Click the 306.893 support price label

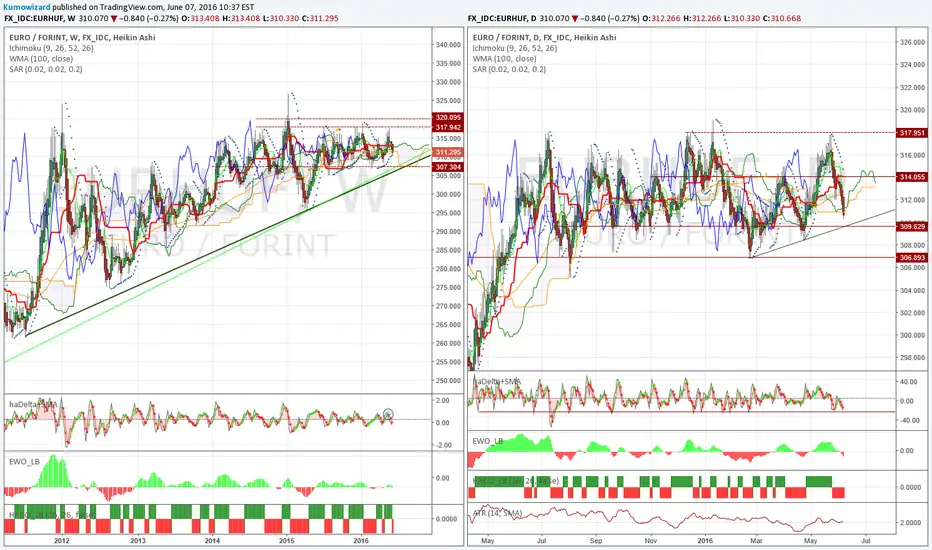tap(912, 257)
